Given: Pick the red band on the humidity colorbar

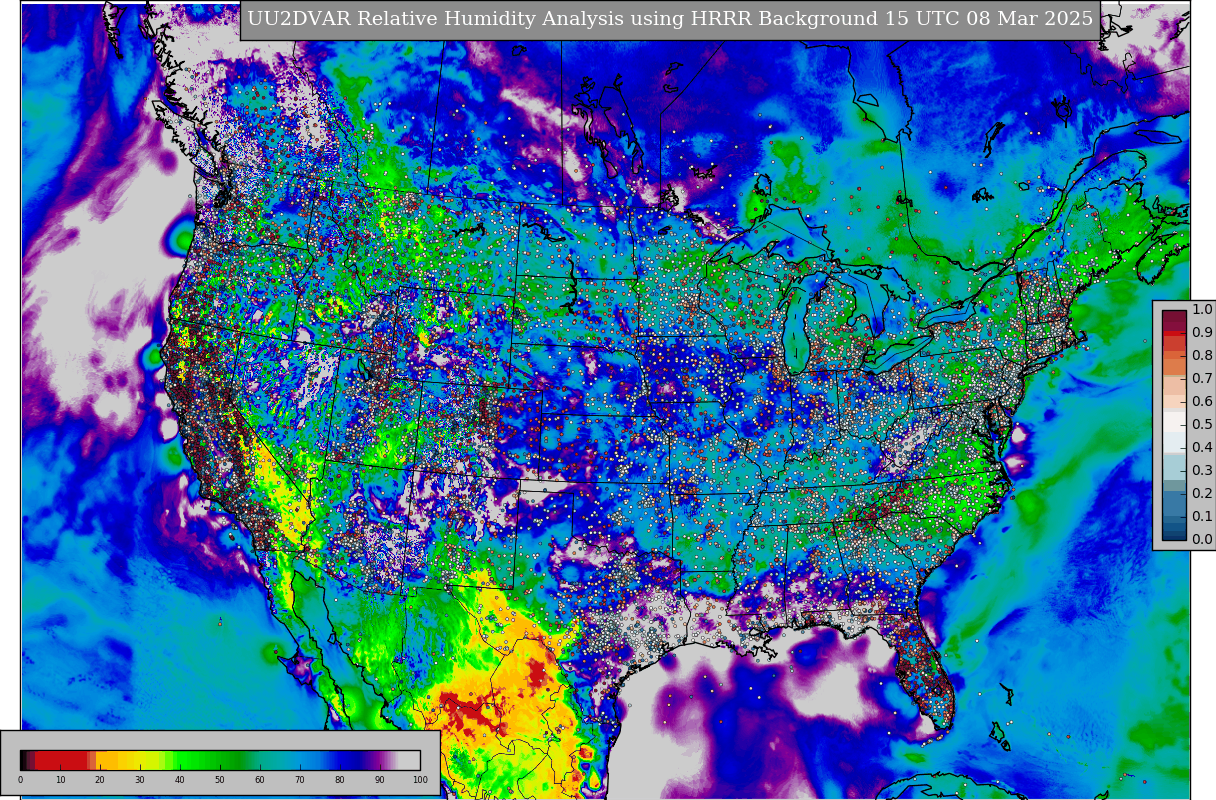Looking at the screenshot, I should pos(61,760).
